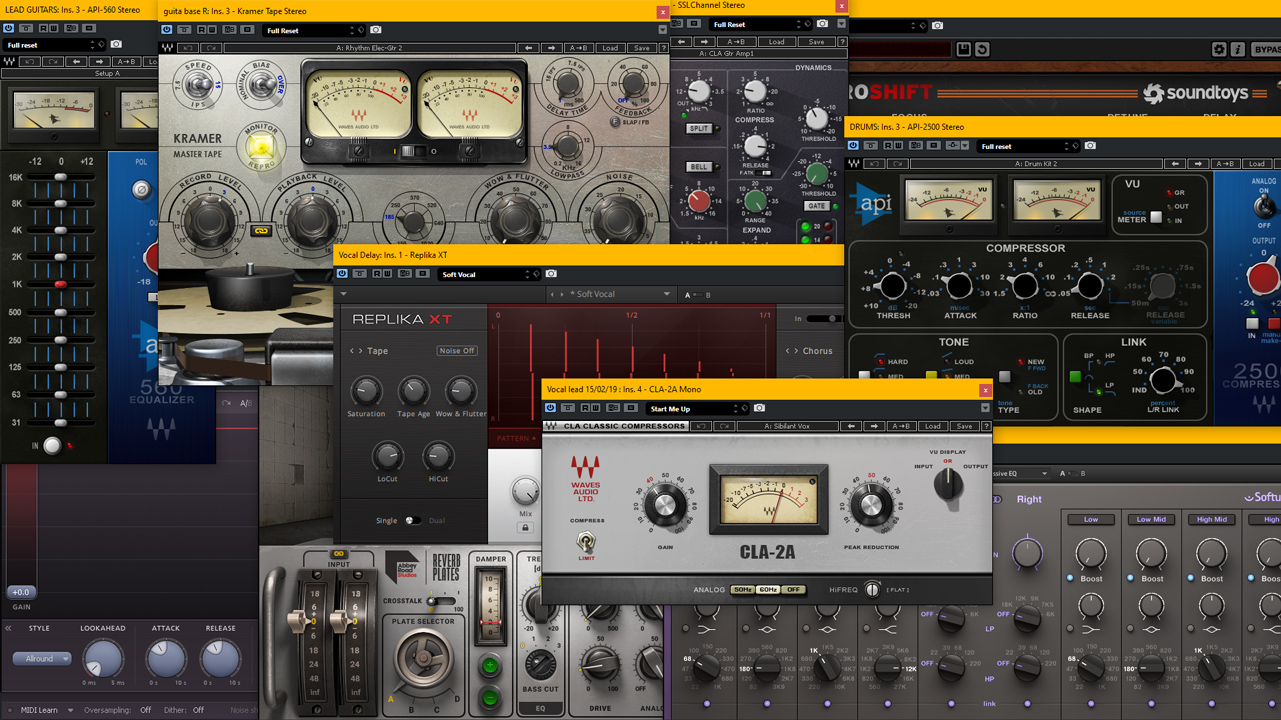Toggle power button in Kramer Tape window
This screenshot has height=720, width=1281.
tap(166, 30)
